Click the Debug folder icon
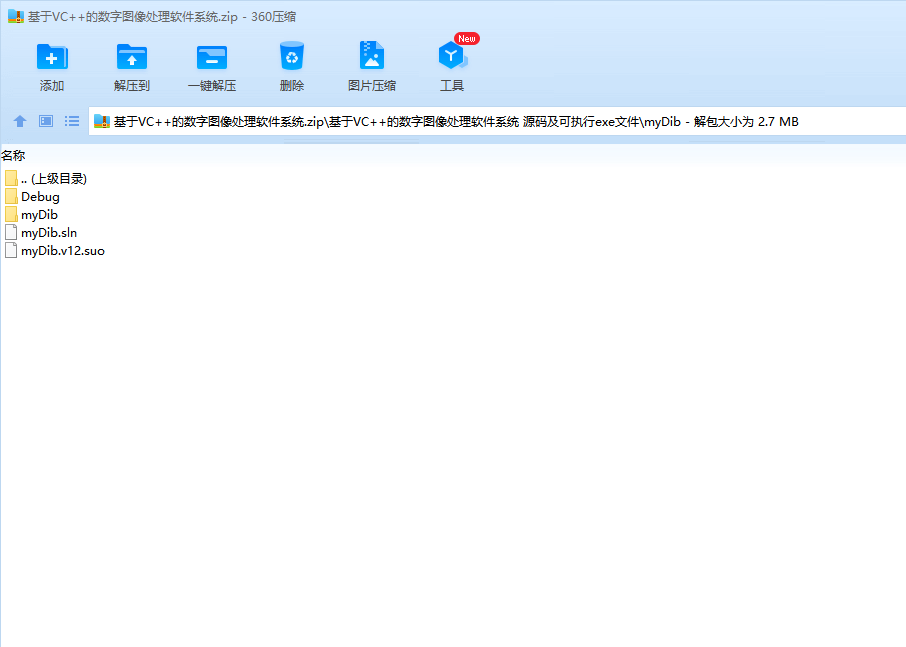906x647 pixels. coord(11,196)
